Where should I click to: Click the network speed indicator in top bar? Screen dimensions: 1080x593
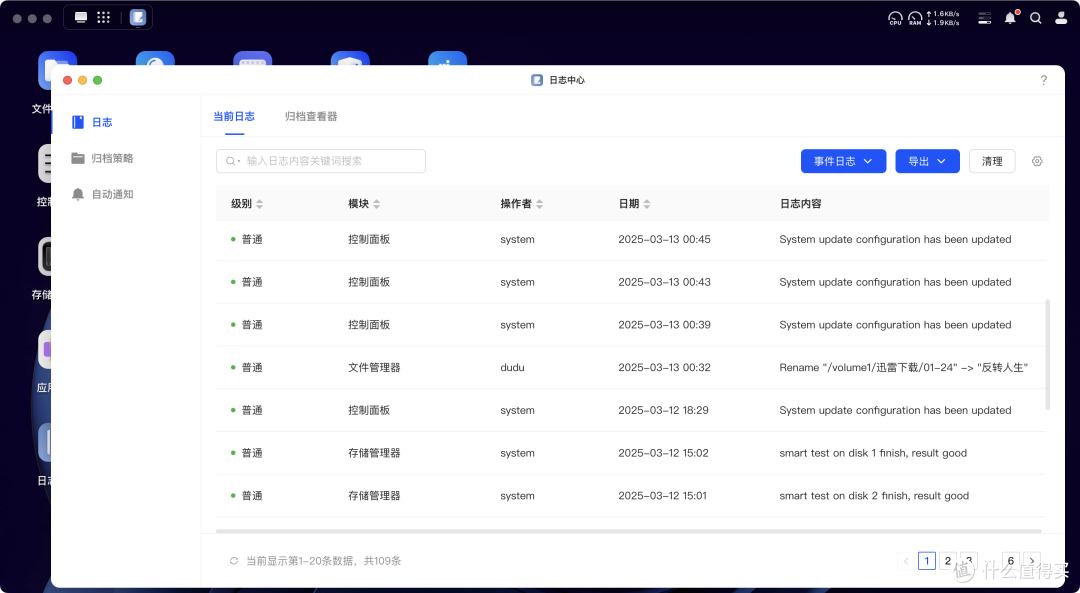coord(943,18)
